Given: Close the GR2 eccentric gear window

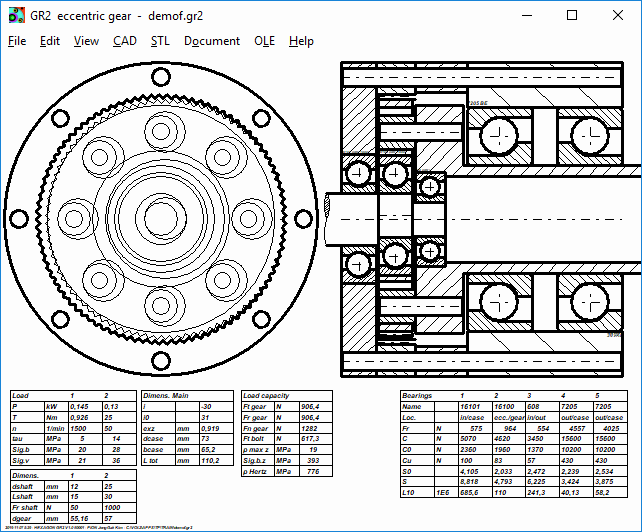Looking at the screenshot, I should click(x=617, y=15).
